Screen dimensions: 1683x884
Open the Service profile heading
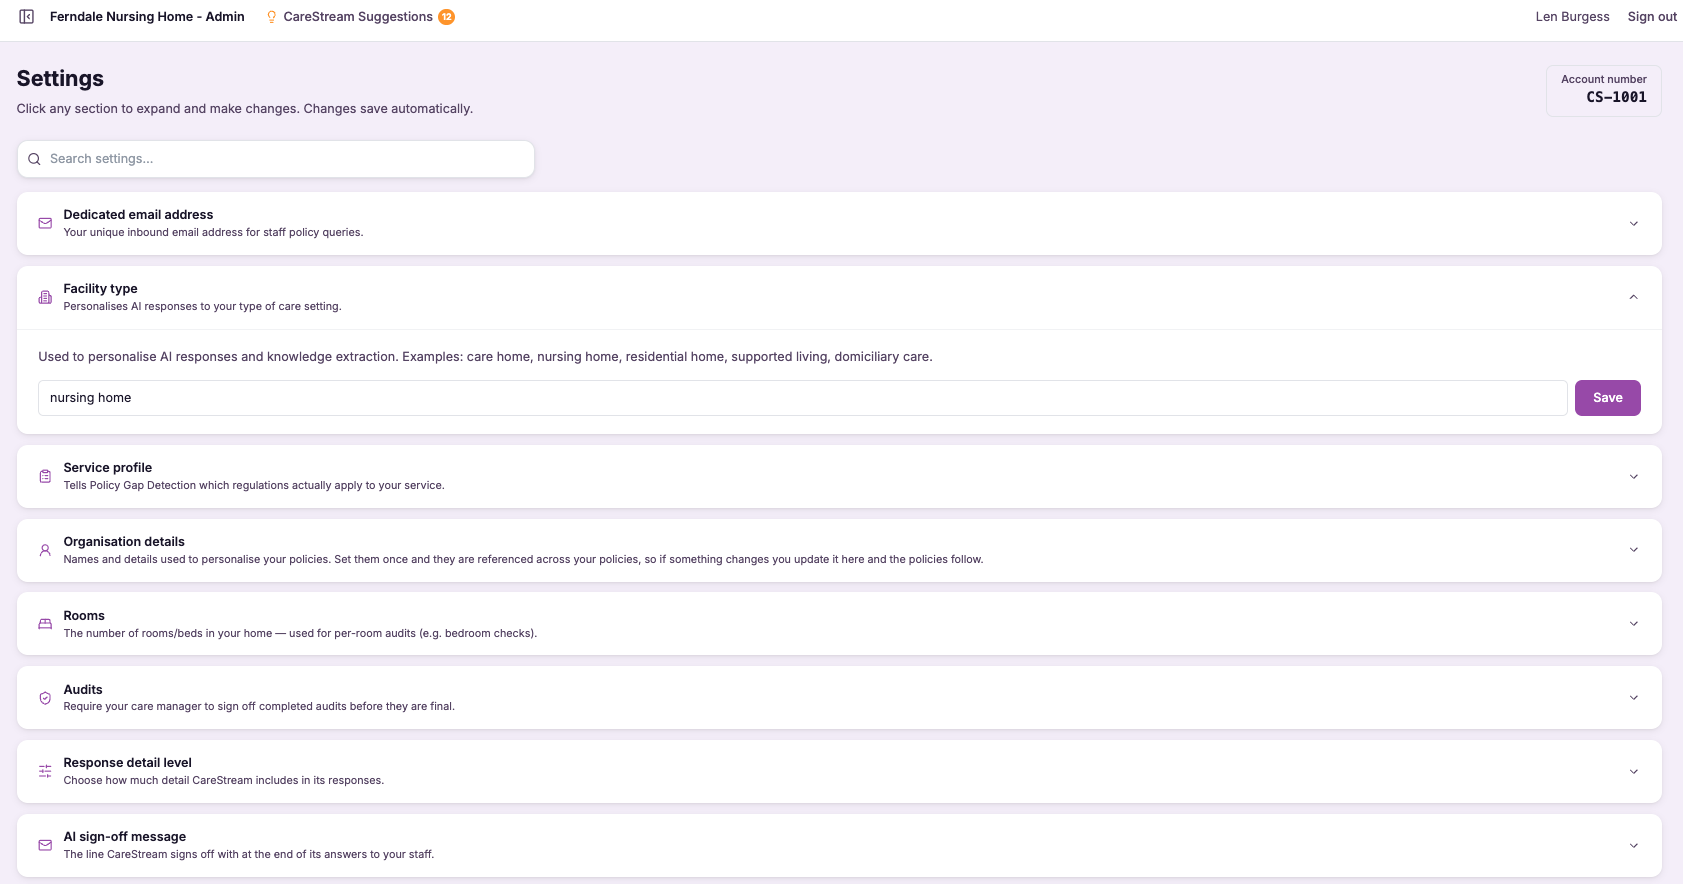point(107,468)
